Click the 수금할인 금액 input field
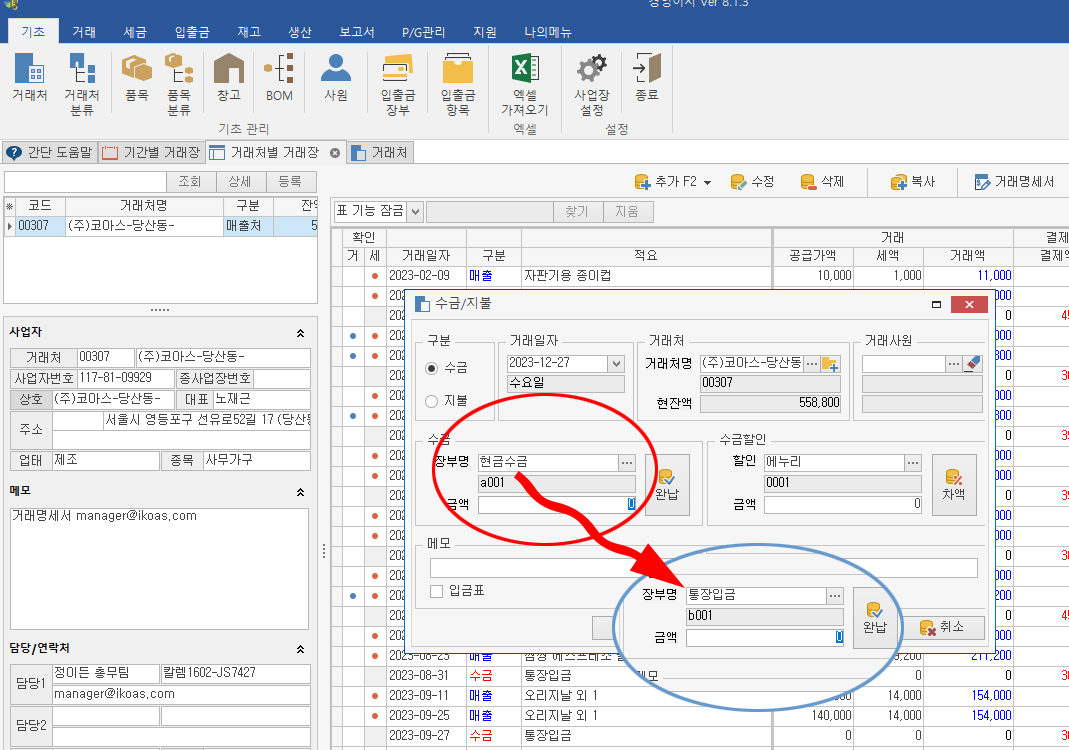This screenshot has width=1069, height=750. [x=842, y=505]
